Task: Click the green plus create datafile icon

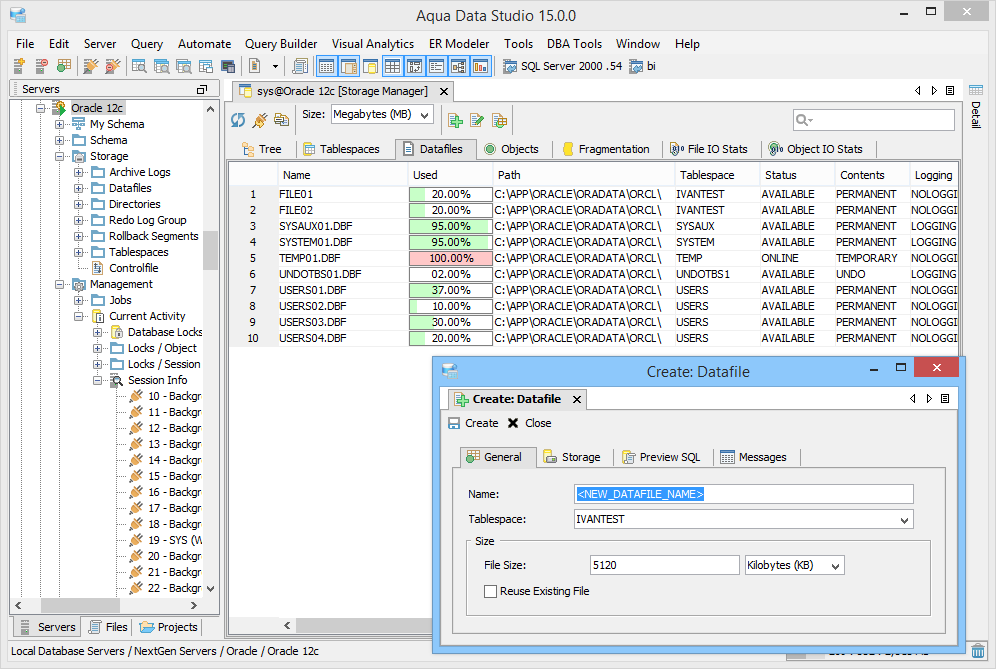Action: (x=455, y=120)
